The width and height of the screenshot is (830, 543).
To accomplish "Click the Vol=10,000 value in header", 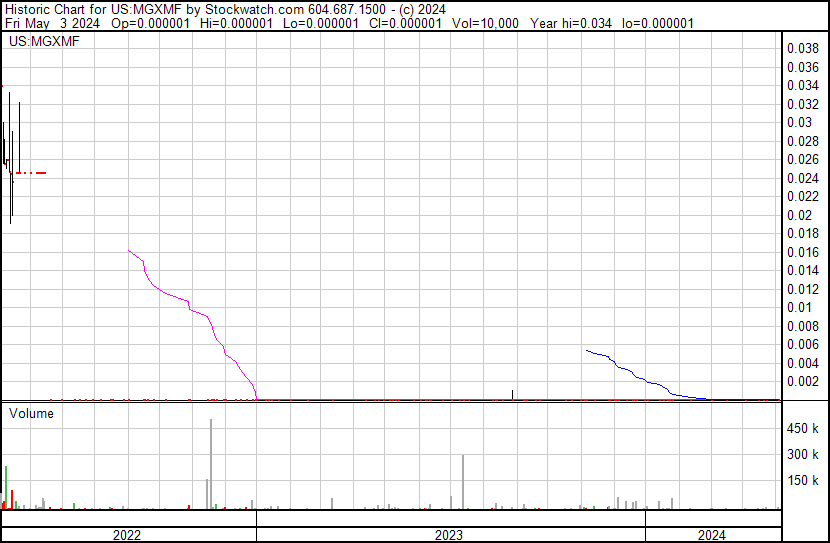I will point(485,23).
